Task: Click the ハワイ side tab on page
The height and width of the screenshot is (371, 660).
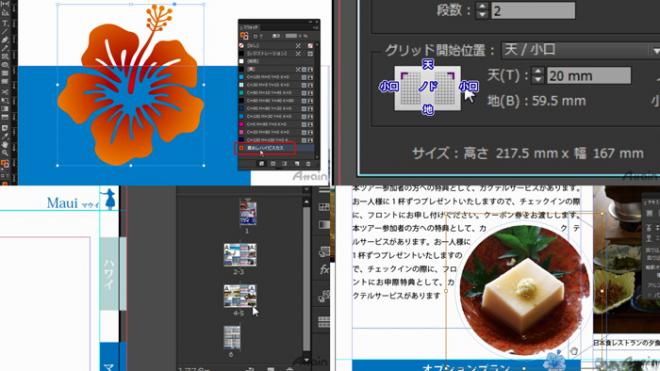Action: click(x=109, y=274)
